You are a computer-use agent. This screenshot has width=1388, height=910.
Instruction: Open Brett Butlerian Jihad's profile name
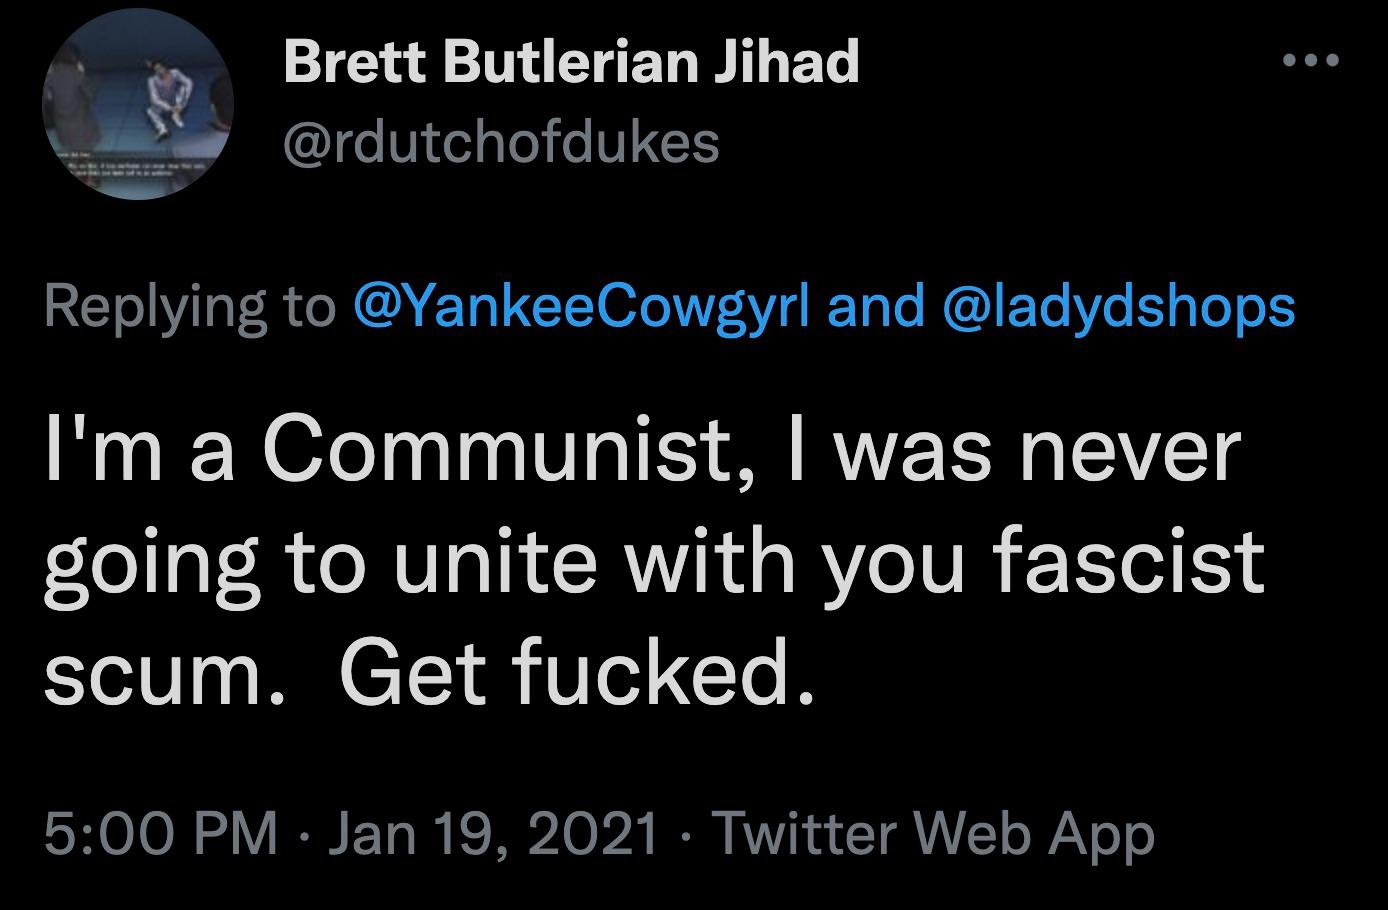[x=571, y=62]
